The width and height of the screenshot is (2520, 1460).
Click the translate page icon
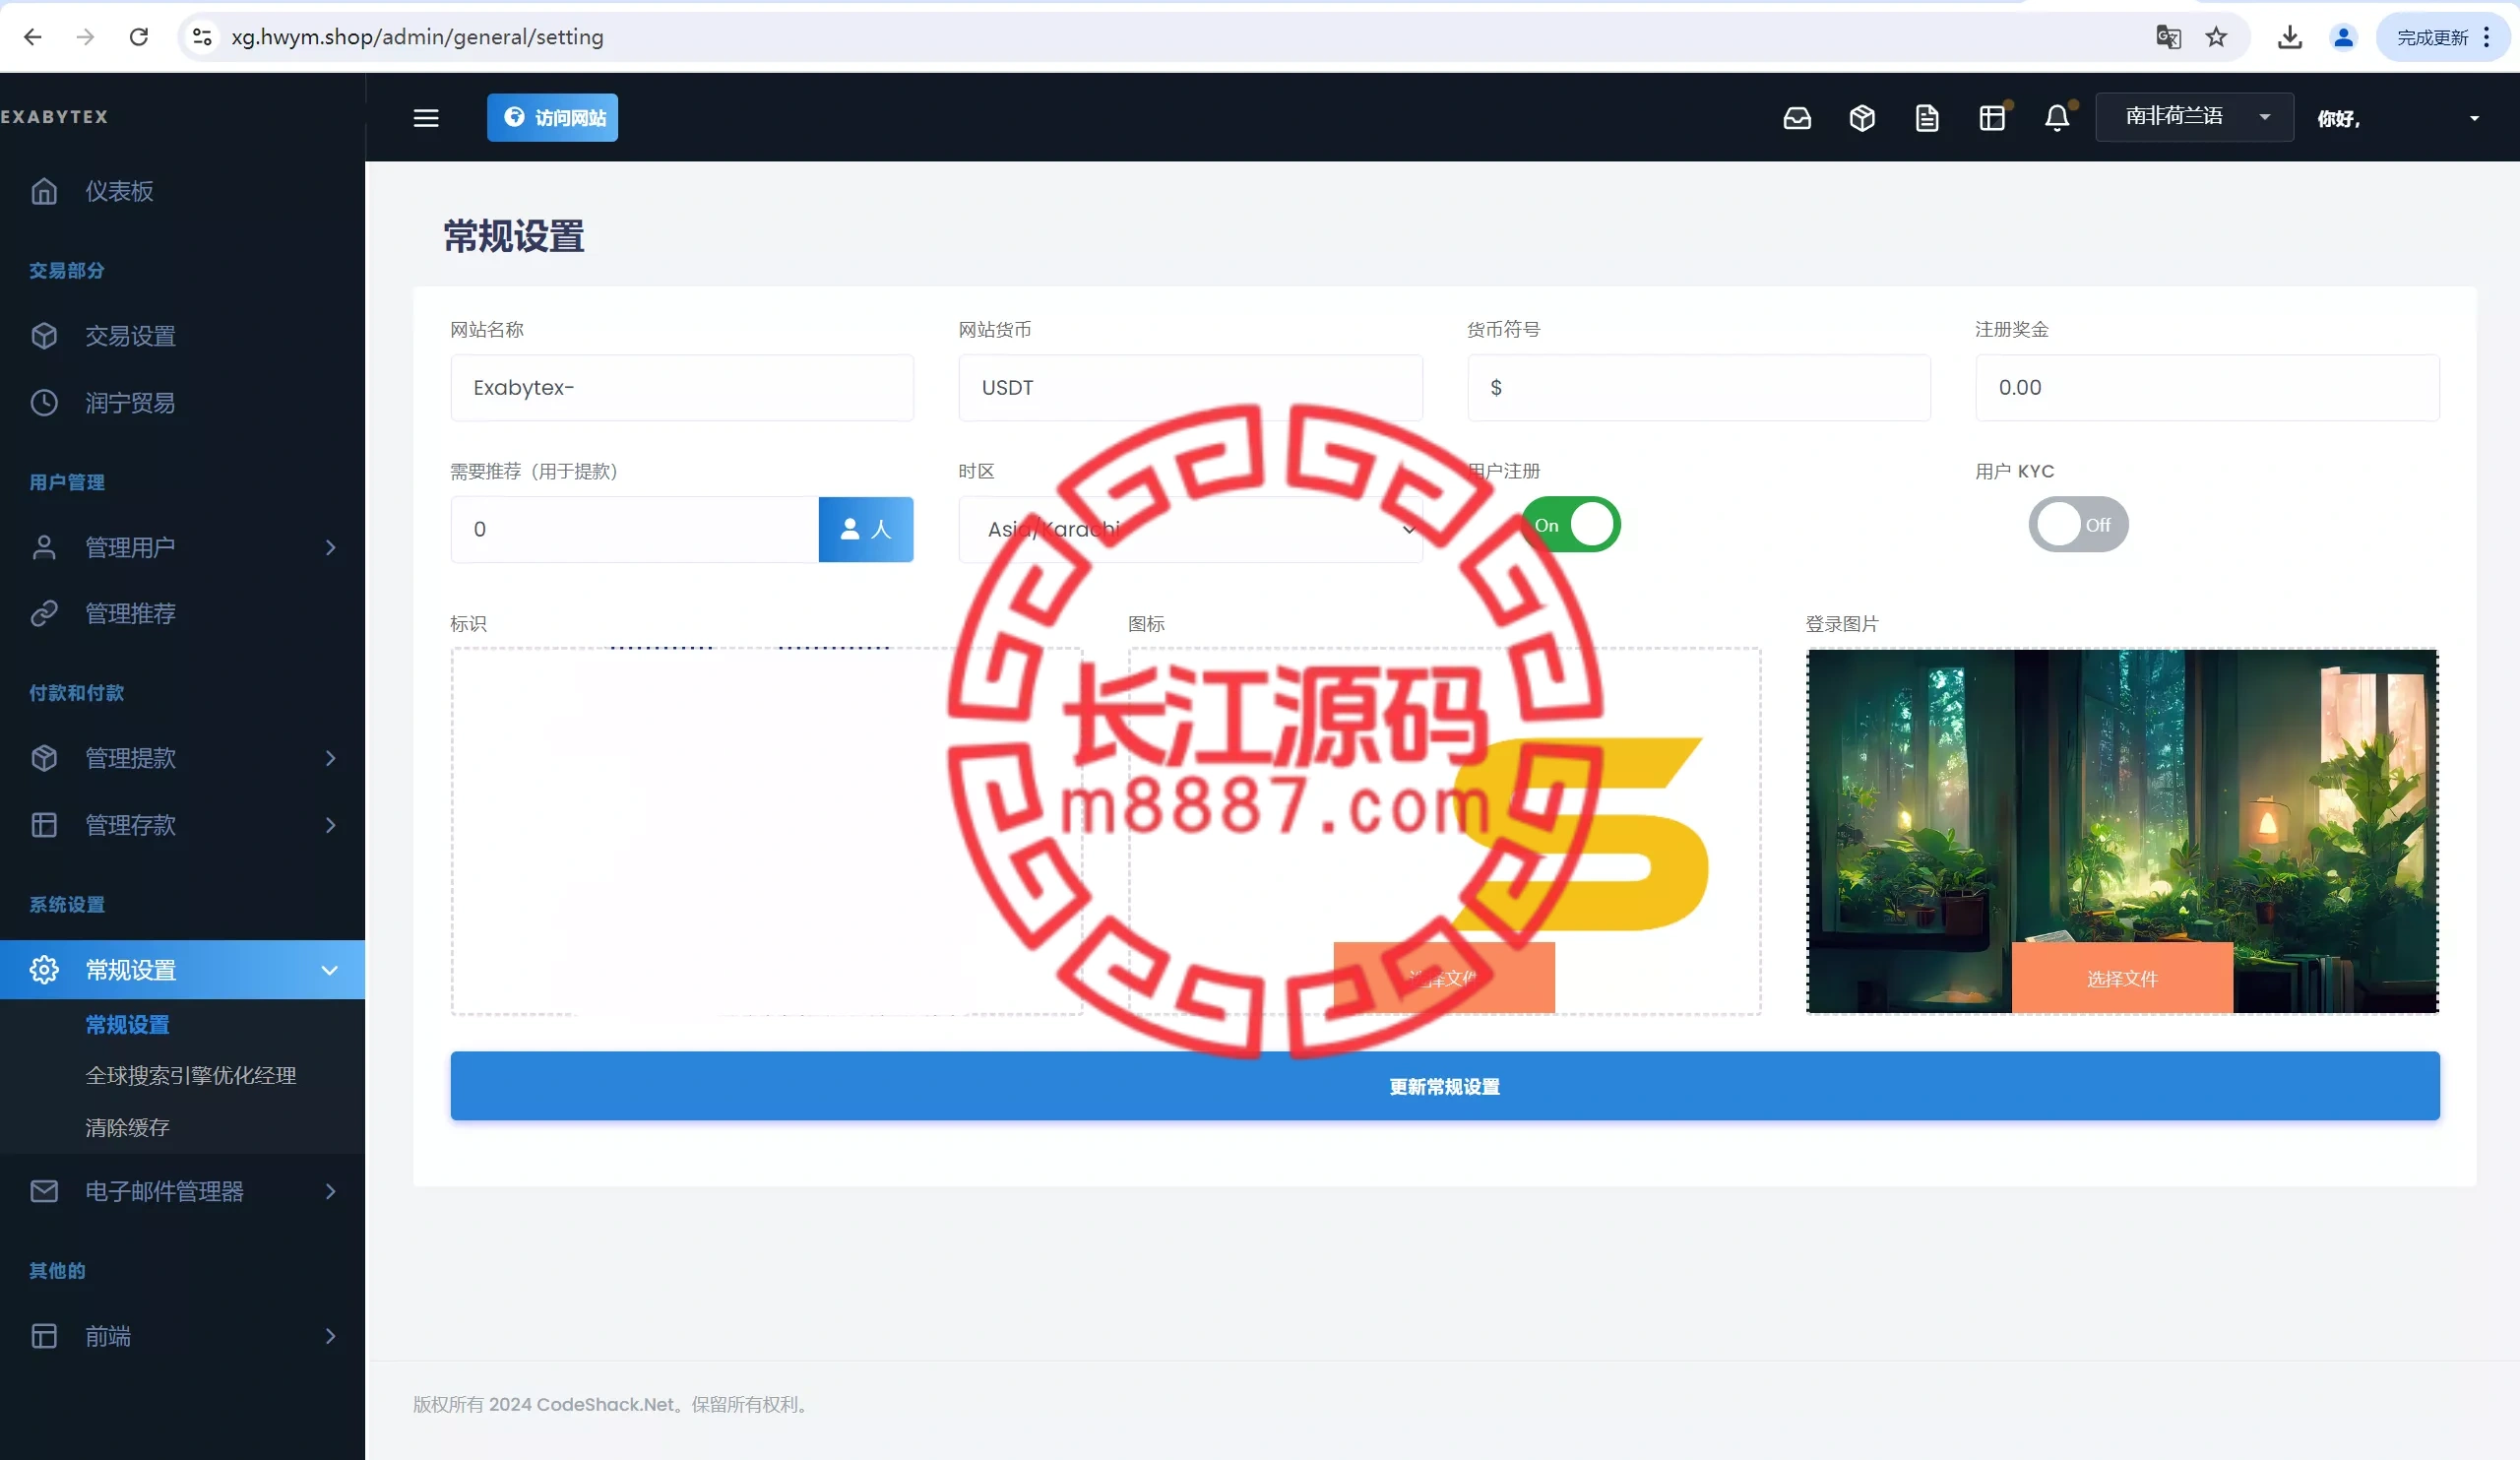pos(2168,37)
